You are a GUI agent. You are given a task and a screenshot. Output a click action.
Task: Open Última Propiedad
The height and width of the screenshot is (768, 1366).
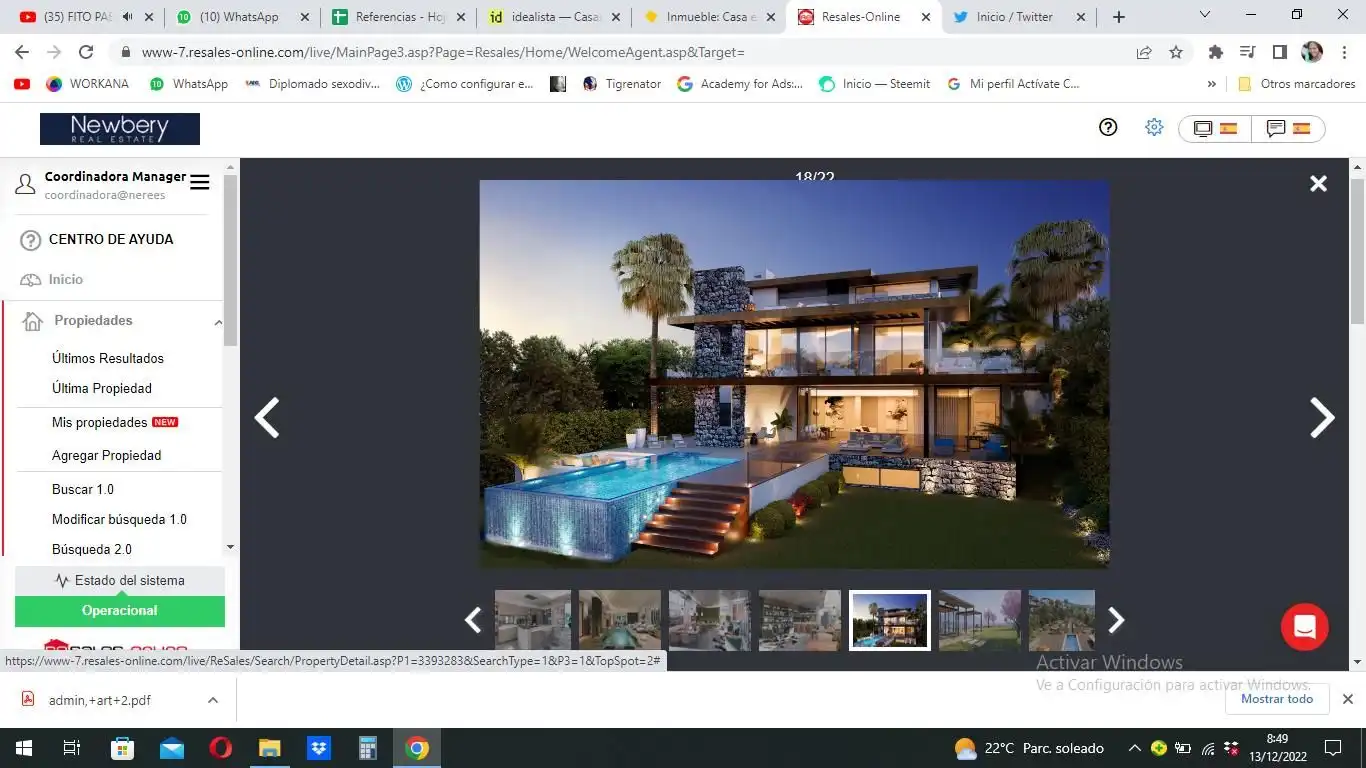coord(102,388)
